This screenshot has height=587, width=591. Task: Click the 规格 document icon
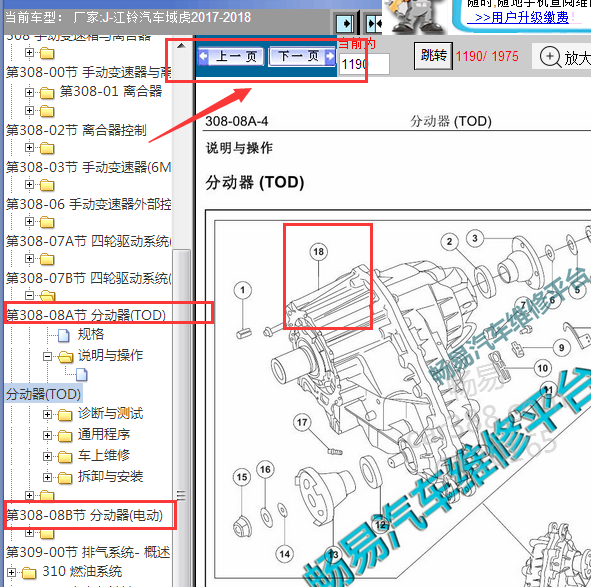64,335
